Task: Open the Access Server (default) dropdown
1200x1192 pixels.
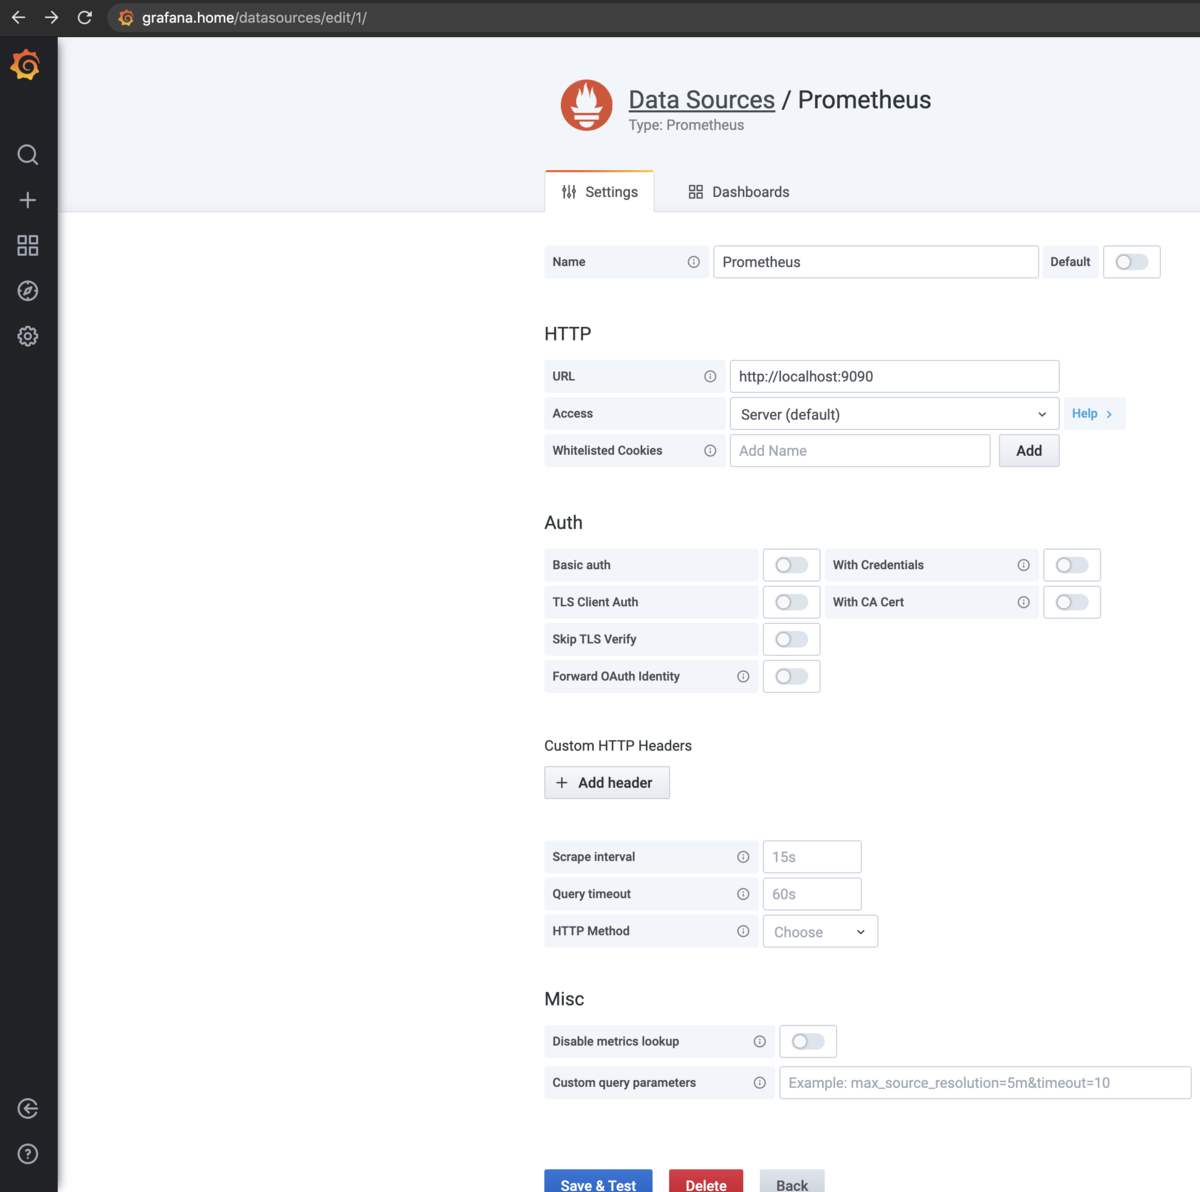Action: pyautogui.click(x=894, y=414)
